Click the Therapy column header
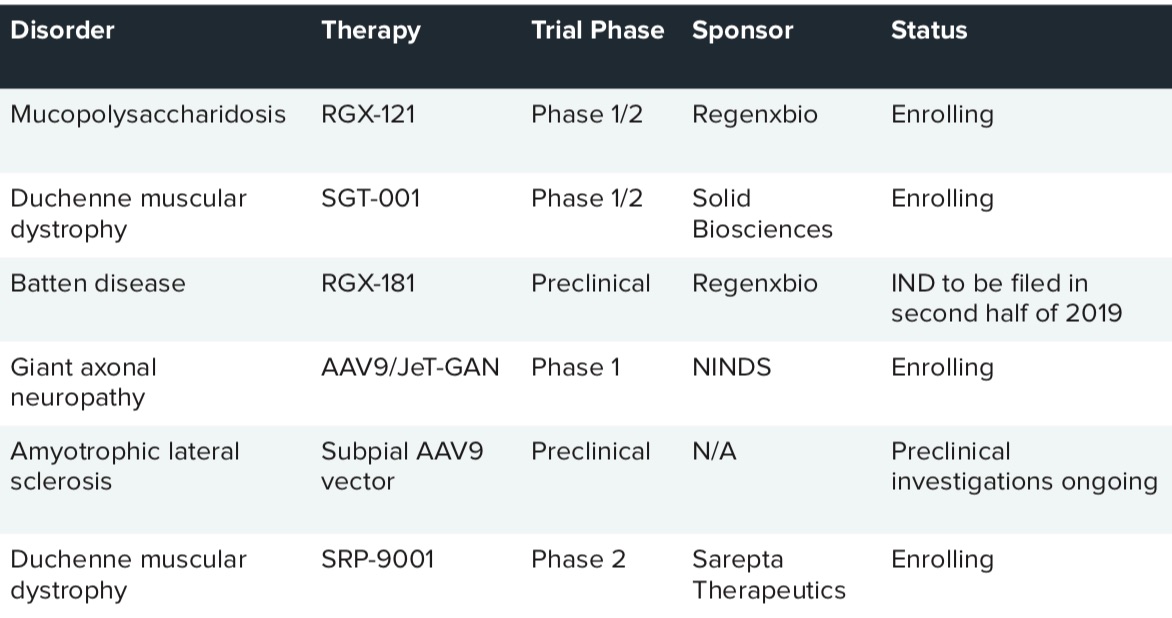1172x618 pixels. [x=371, y=31]
